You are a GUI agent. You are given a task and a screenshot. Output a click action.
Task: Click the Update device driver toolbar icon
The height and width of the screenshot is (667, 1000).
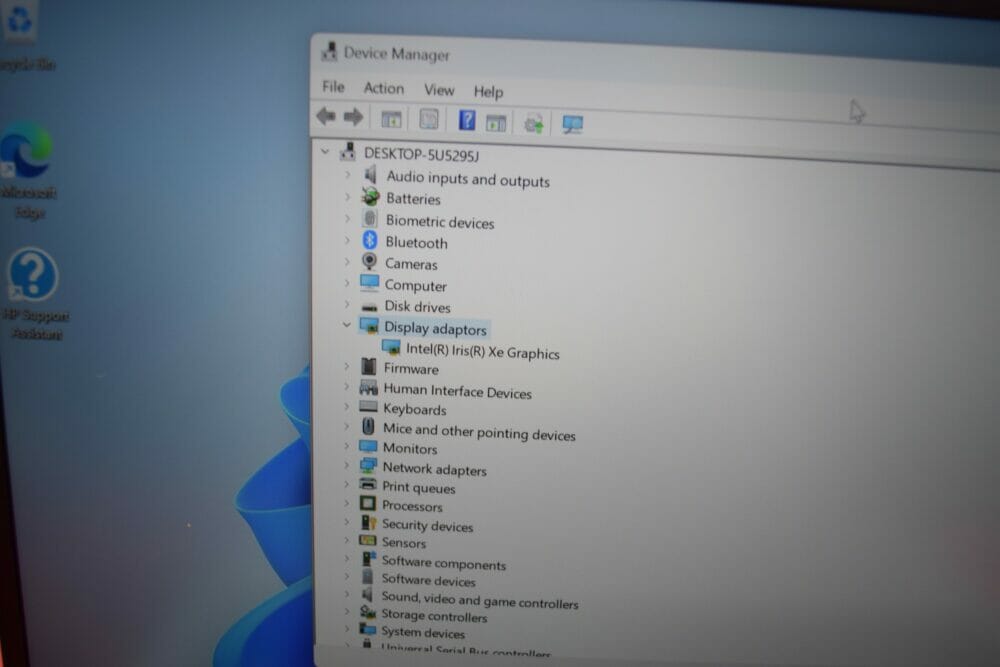click(534, 123)
